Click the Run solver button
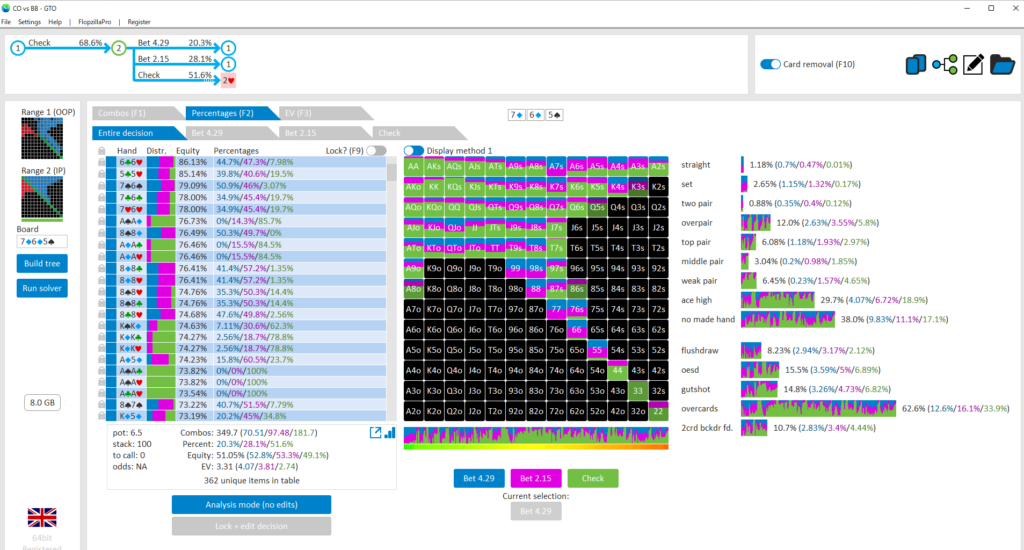 pyautogui.click(x=41, y=288)
